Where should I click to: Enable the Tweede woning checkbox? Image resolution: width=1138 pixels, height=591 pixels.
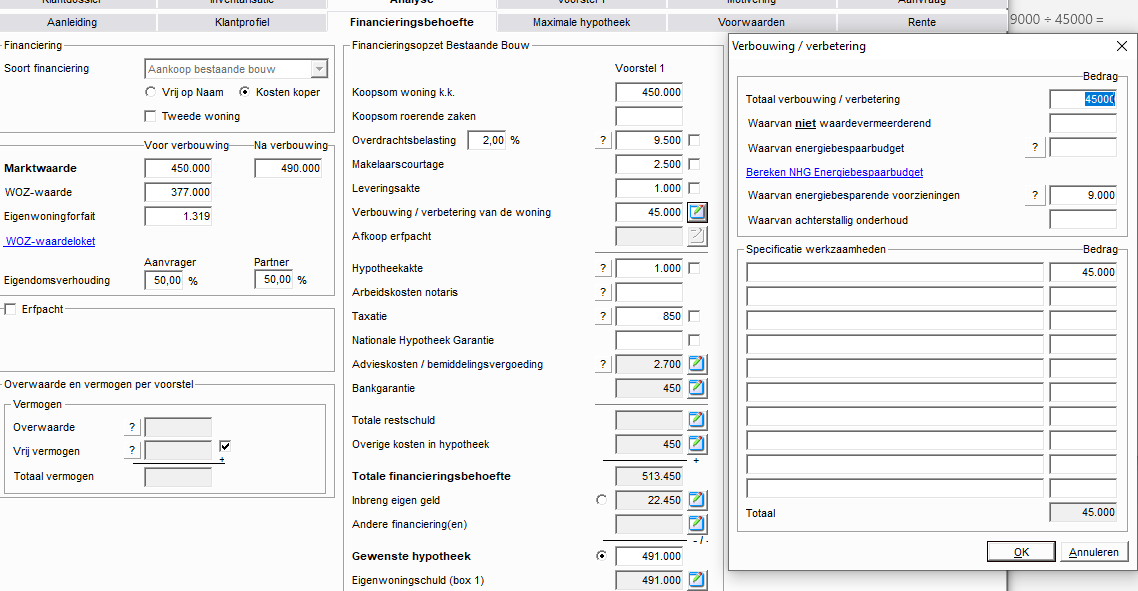[151, 116]
